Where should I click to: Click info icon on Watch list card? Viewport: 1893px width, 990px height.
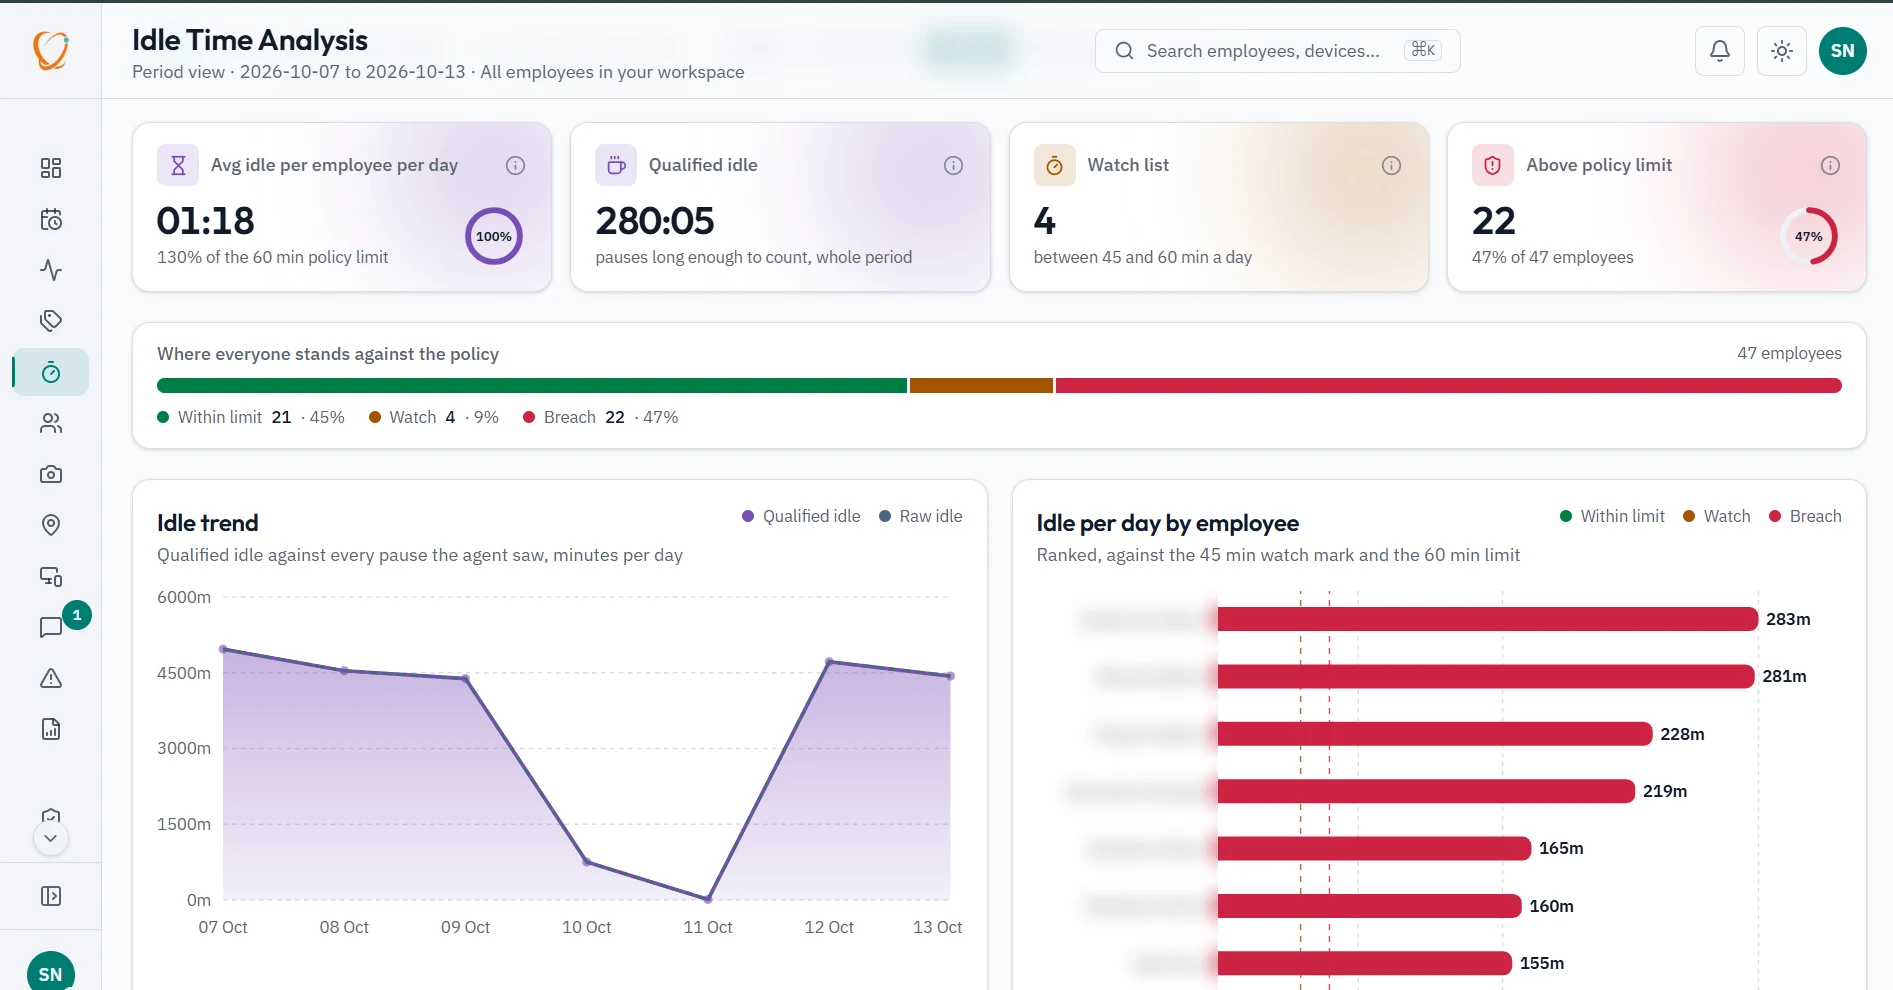pos(1391,165)
